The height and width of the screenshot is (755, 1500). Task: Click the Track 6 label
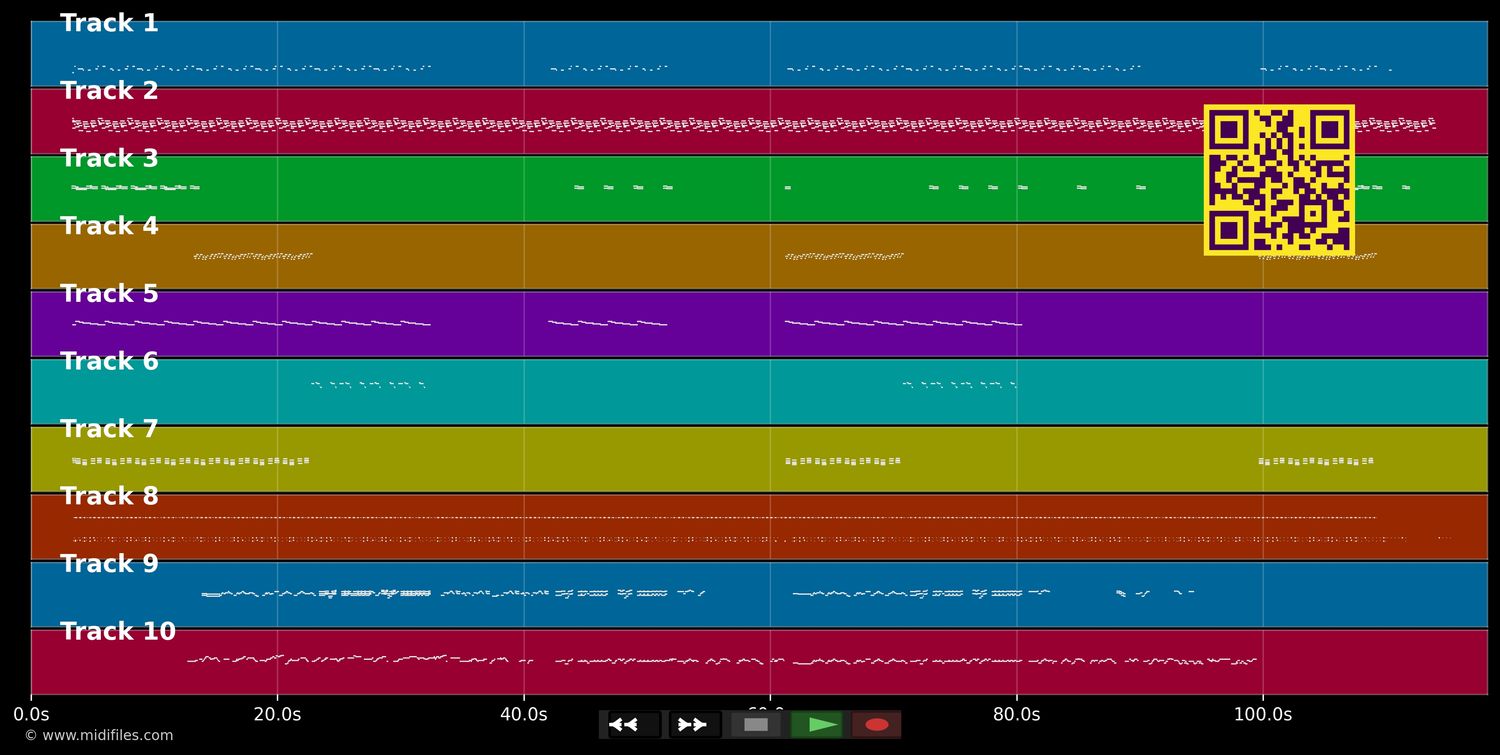point(109,362)
